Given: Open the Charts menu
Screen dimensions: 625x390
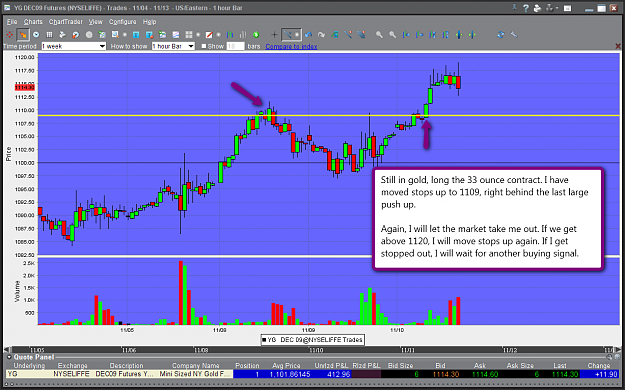Looking at the screenshot, I should [x=33, y=22].
